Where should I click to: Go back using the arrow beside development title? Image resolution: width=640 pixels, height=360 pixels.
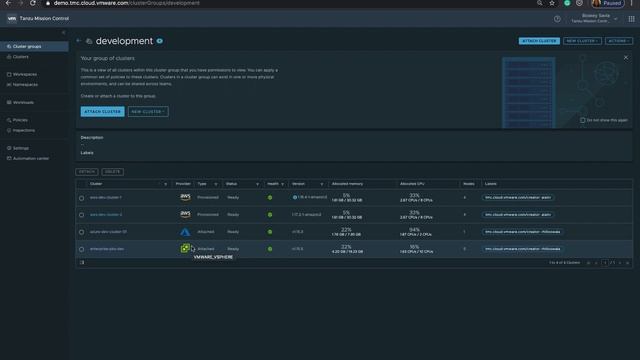point(78,41)
